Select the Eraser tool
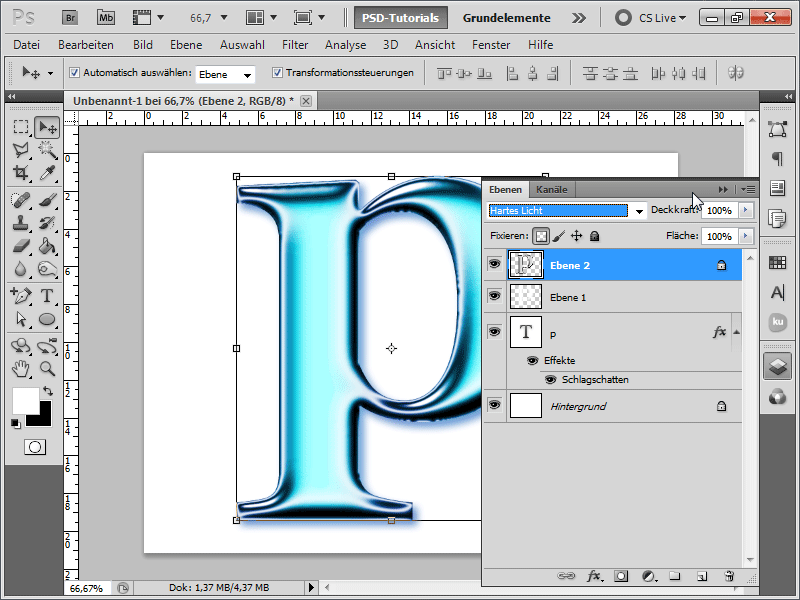Viewport: 800px width, 600px height. [x=20, y=246]
